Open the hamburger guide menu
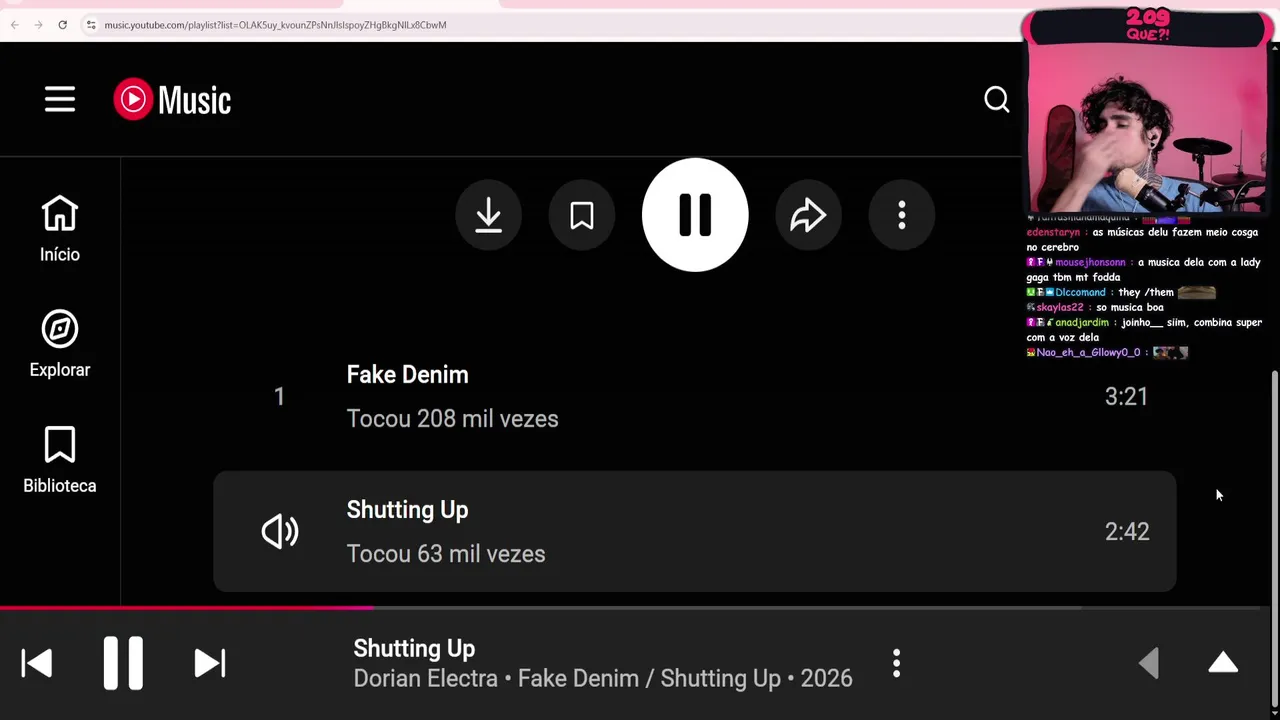Viewport: 1280px width, 720px height. coord(60,99)
